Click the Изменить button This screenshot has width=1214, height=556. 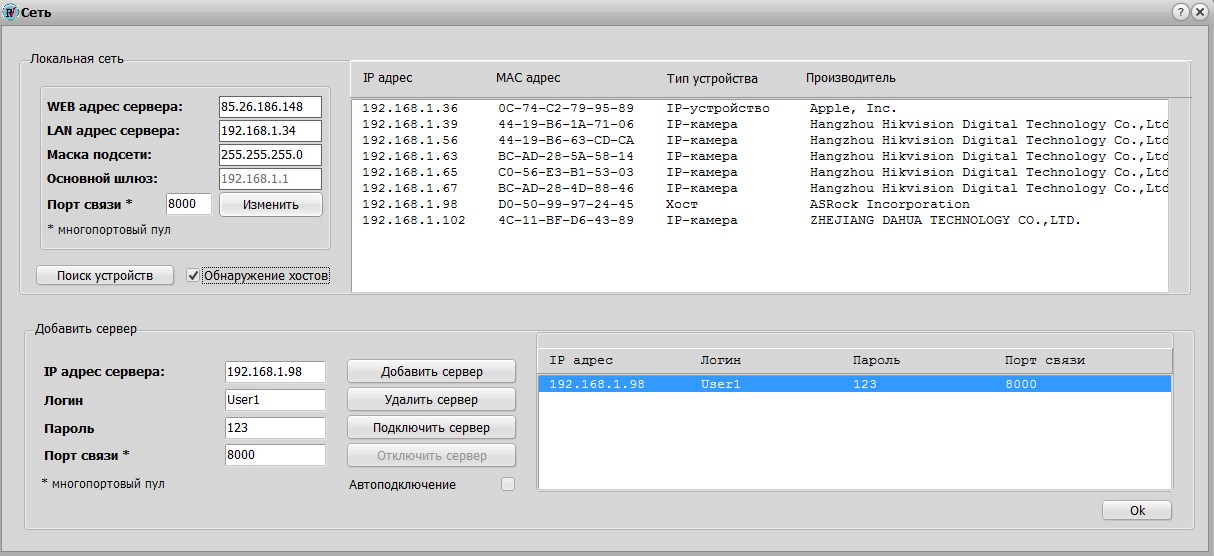tap(270, 205)
